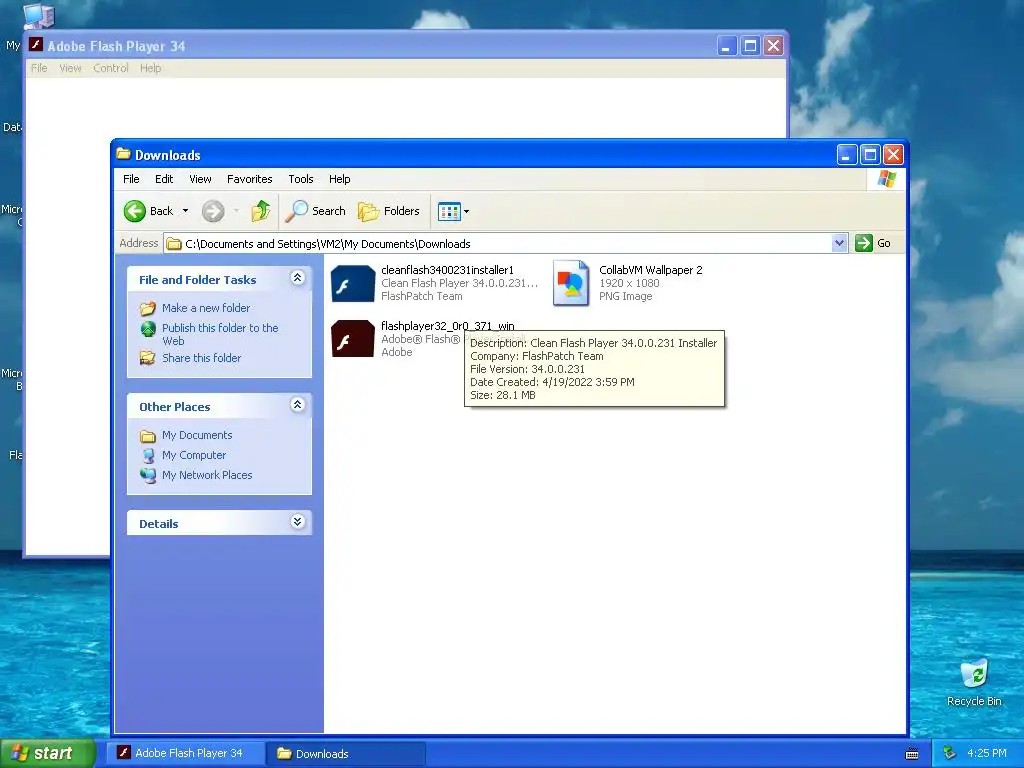Screen dimensions: 1024x768
Task: Open the Forward history dropdown arrow
Action: (x=236, y=211)
